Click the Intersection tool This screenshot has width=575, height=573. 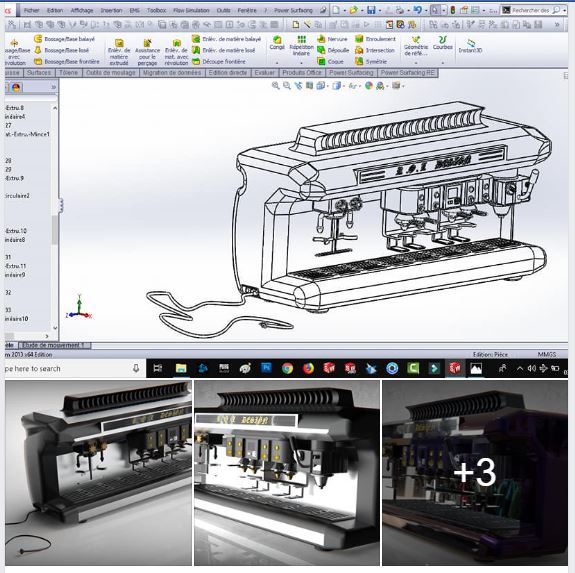coord(375,50)
